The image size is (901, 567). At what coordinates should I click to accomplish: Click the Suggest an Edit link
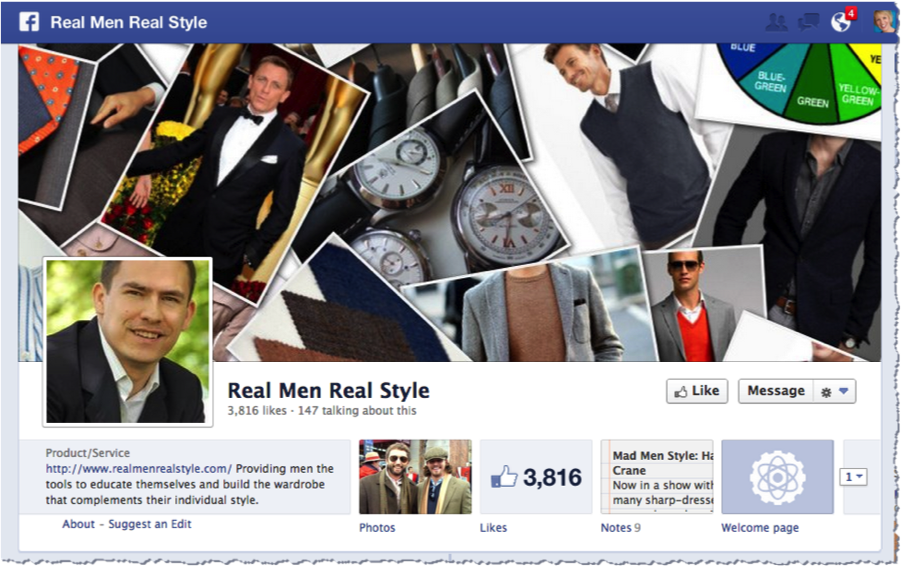(x=150, y=524)
